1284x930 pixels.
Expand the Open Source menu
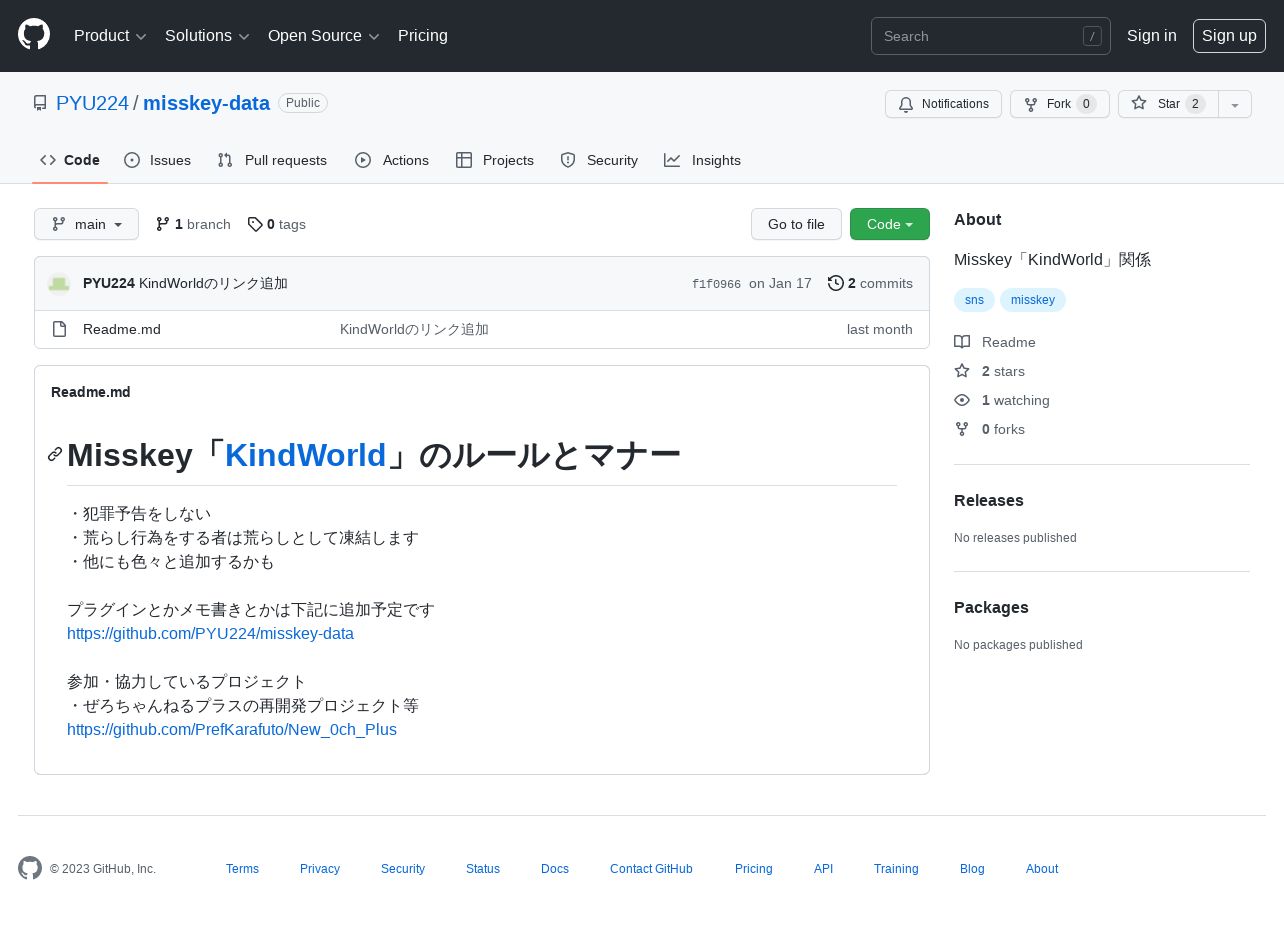click(x=324, y=36)
